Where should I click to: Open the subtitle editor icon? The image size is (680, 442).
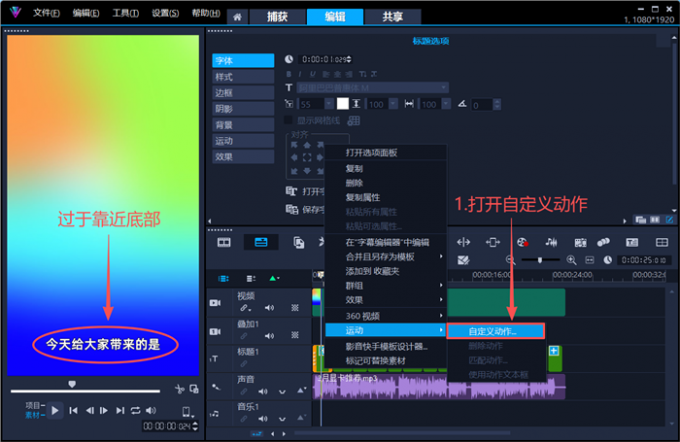[x=632, y=242]
